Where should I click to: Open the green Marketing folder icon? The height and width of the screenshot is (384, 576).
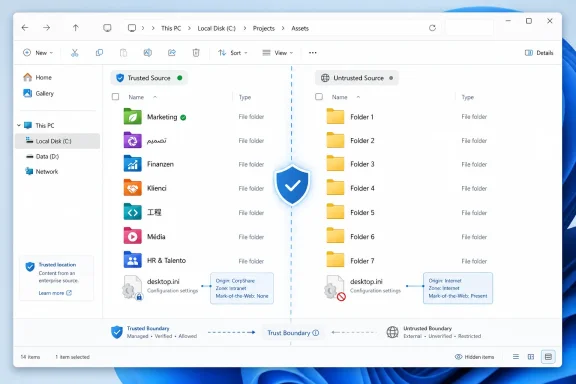132,116
